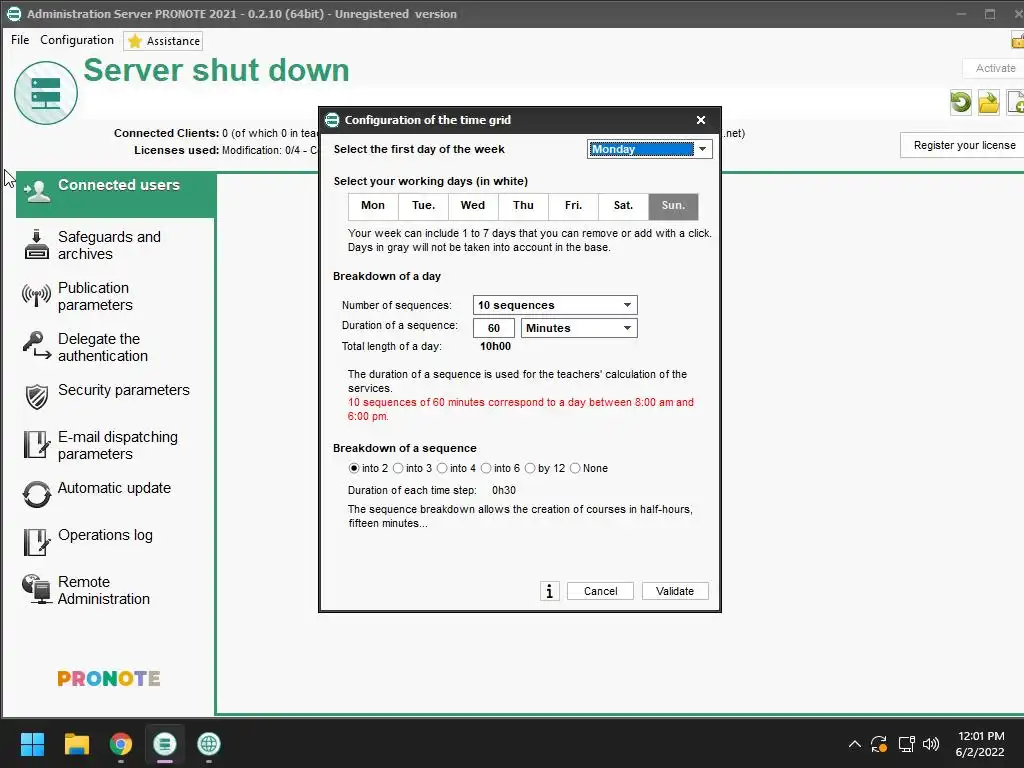Viewport: 1024px width, 768px height.
Task: Select the 'into 2' breakdown option
Action: click(x=354, y=468)
